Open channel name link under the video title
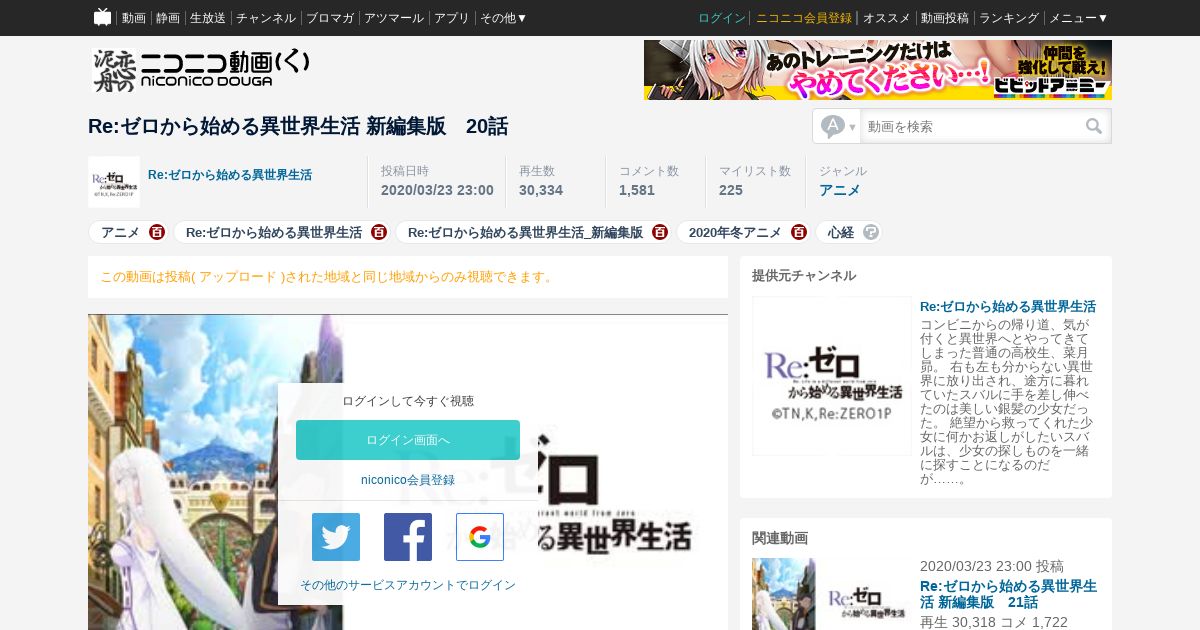The width and height of the screenshot is (1200, 630). tap(230, 175)
